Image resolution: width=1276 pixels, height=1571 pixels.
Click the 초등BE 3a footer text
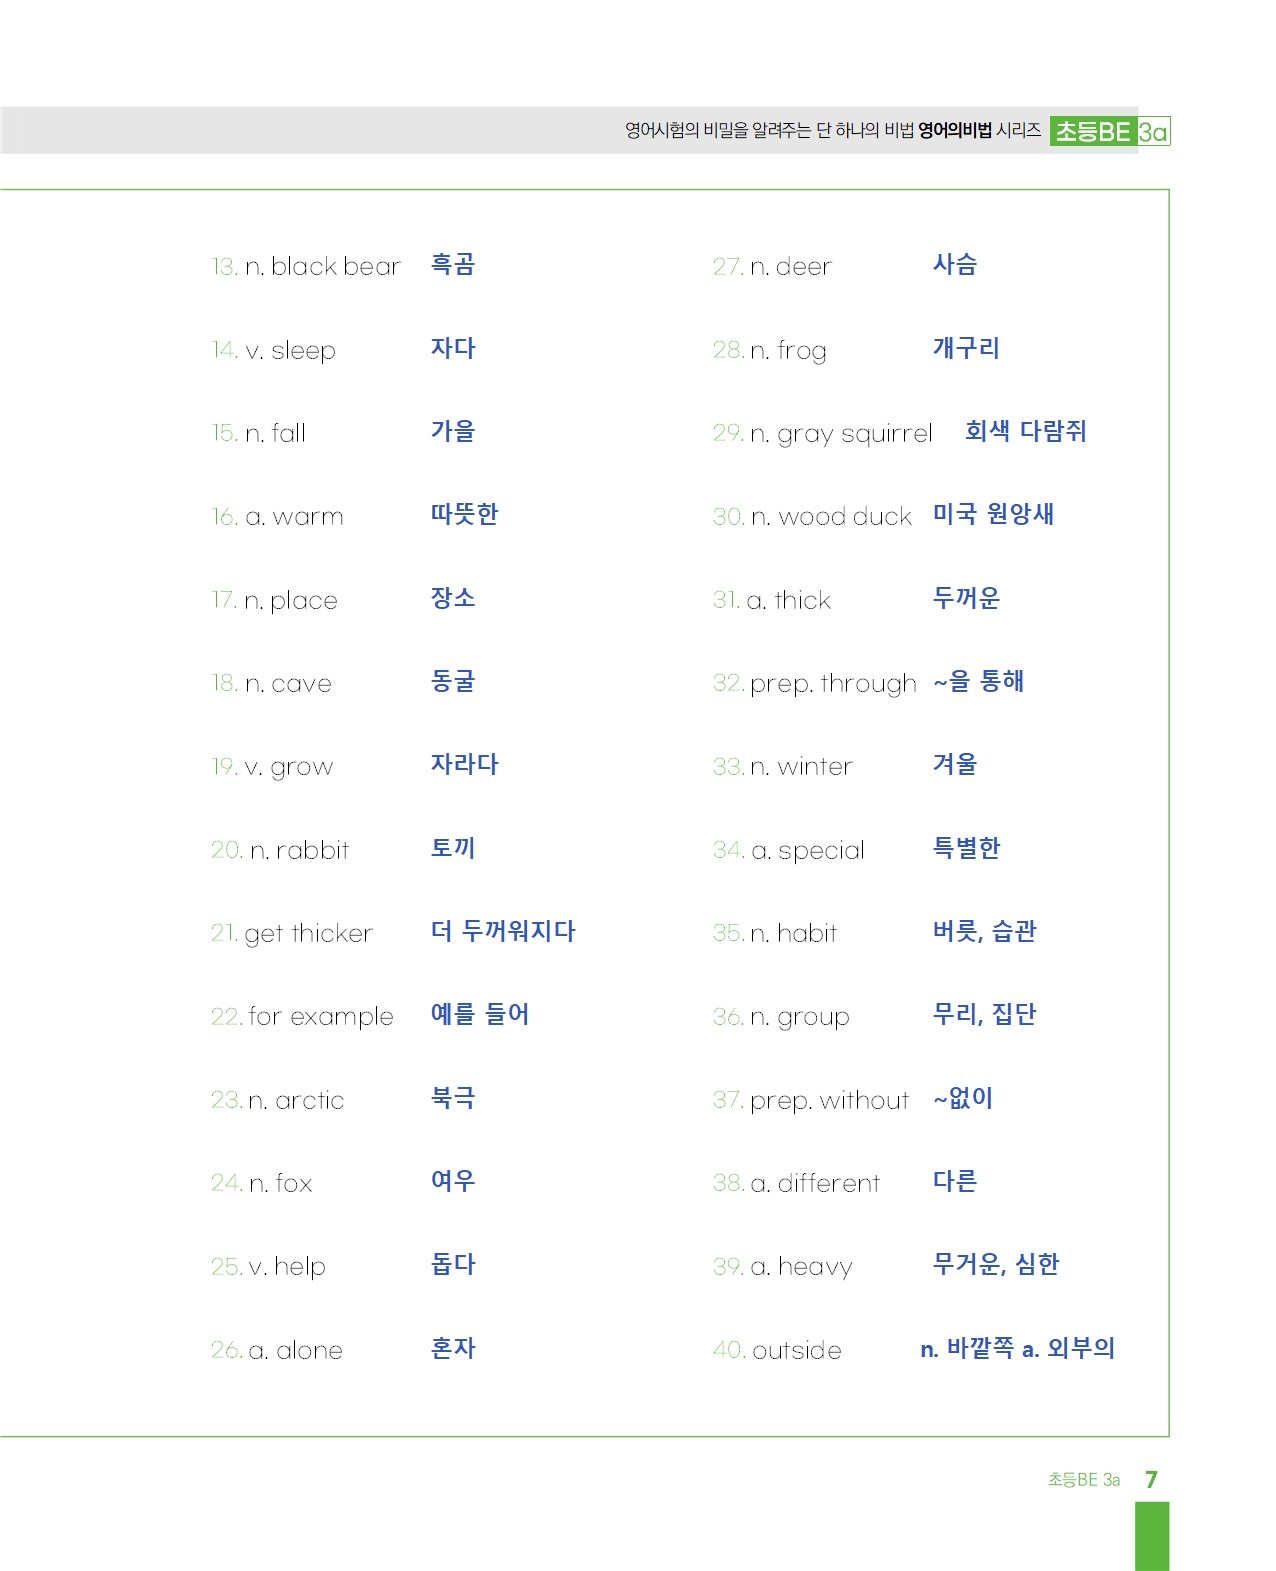pyautogui.click(x=1084, y=1479)
